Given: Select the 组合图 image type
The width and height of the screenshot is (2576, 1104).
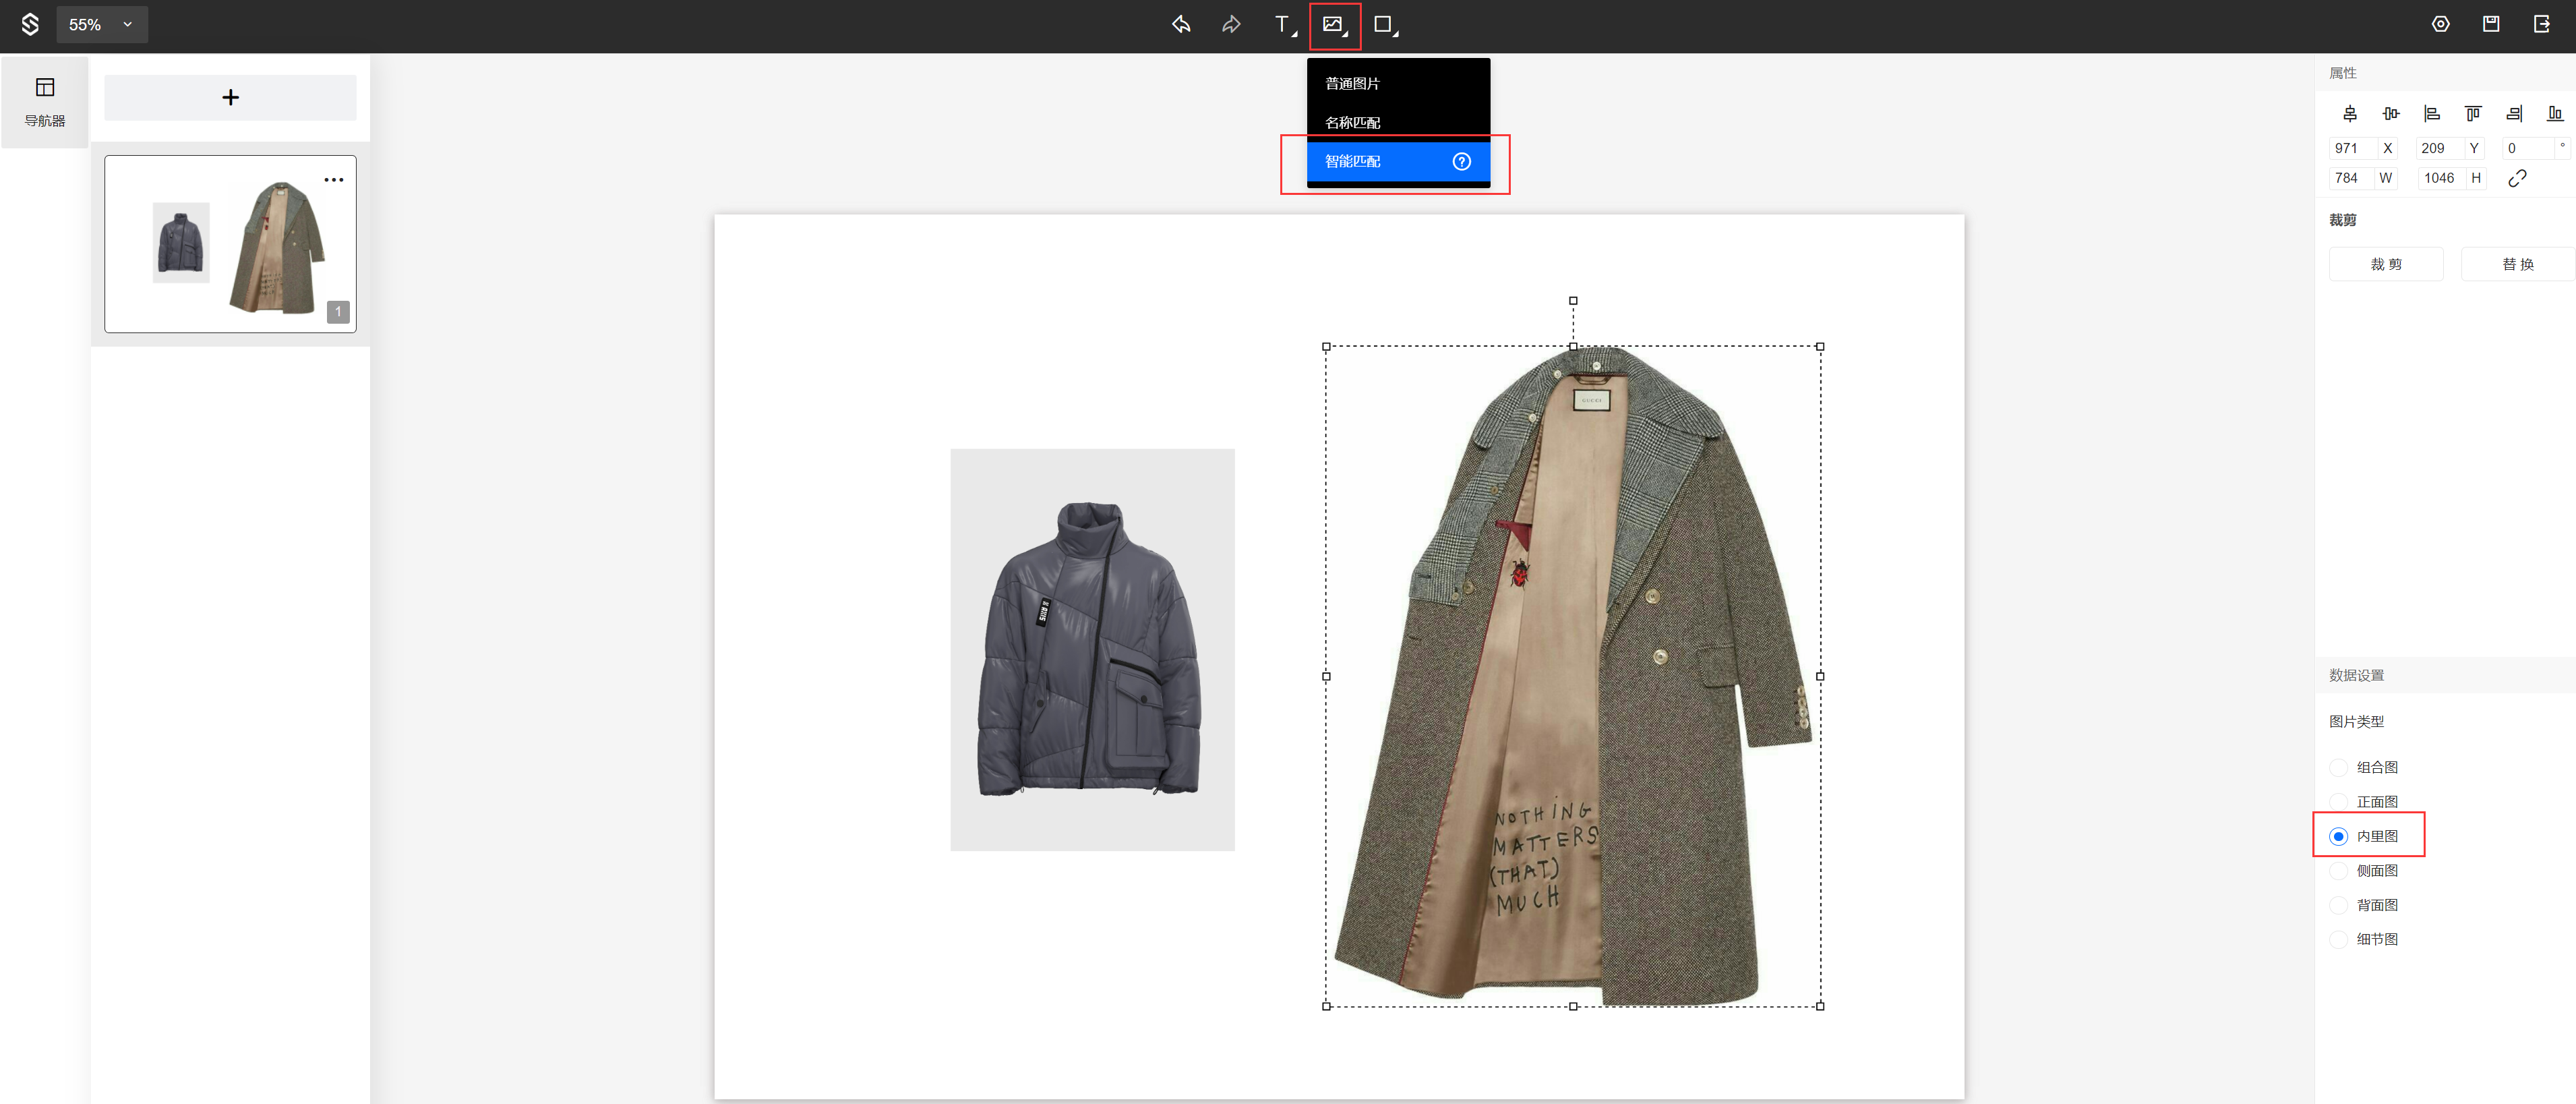Looking at the screenshot, I should (x=2338, y=768).
